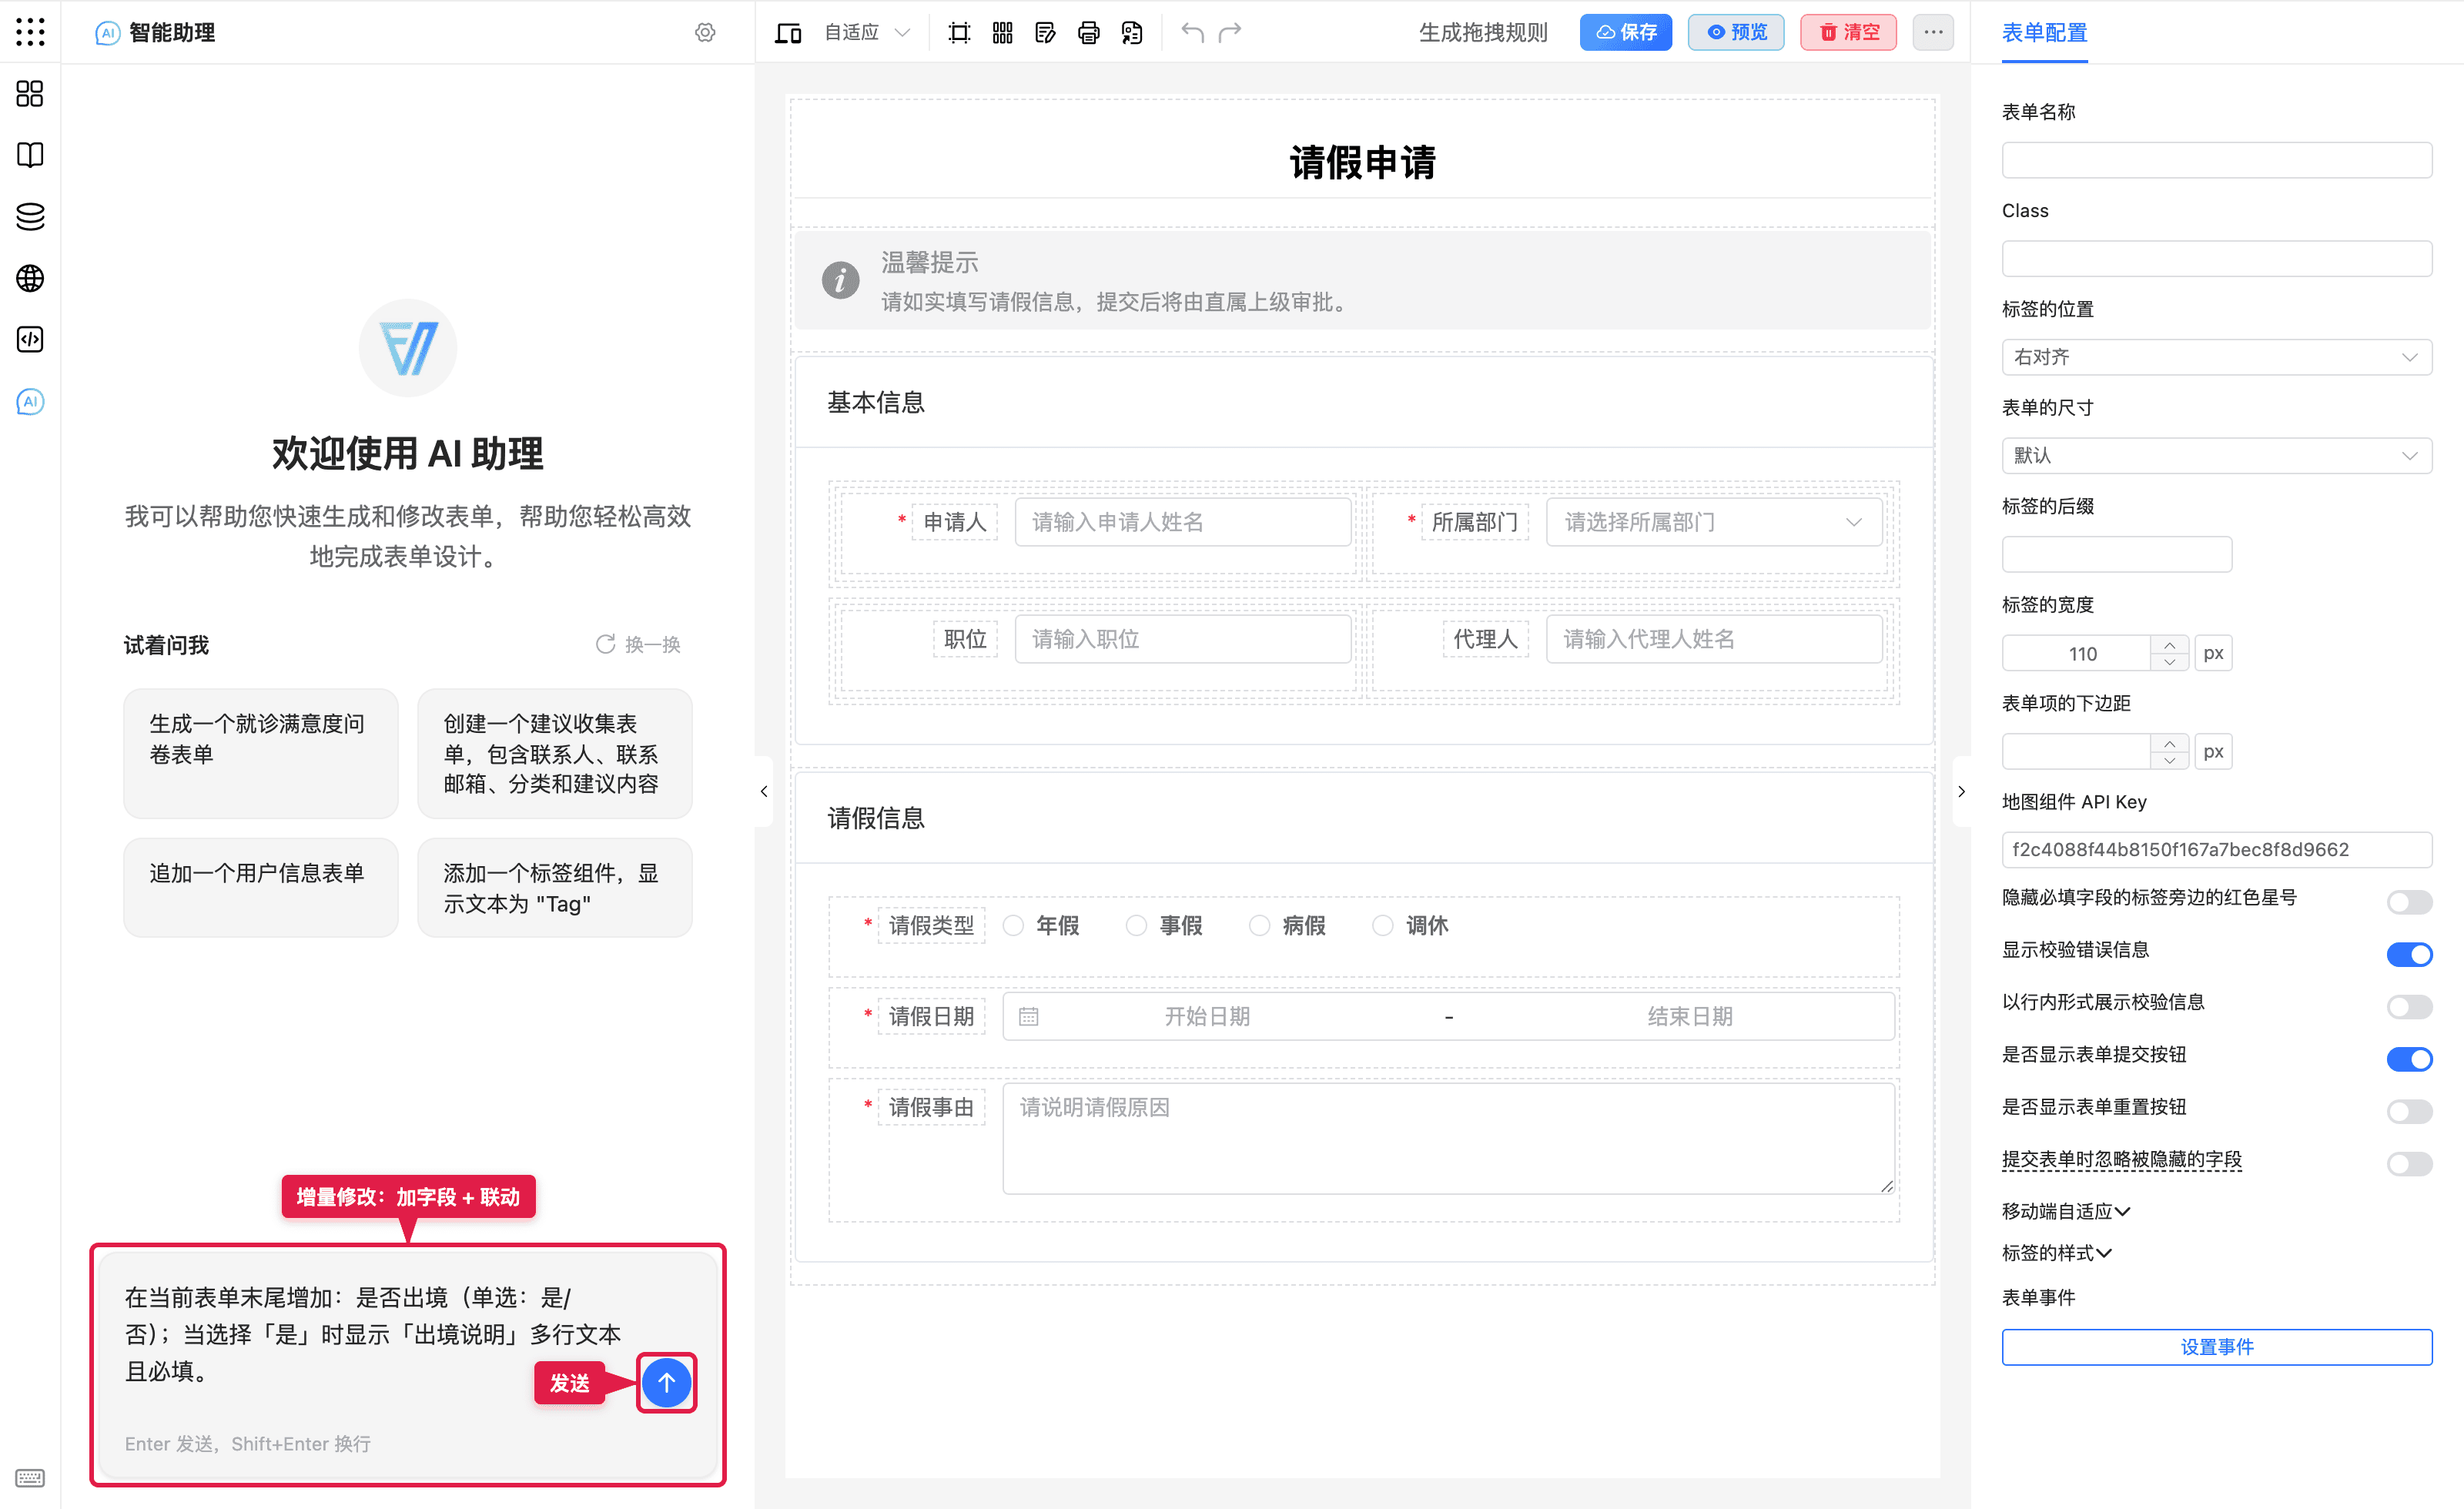
Task: Switch to 表单配置 tab
Action: (2044, 33)
